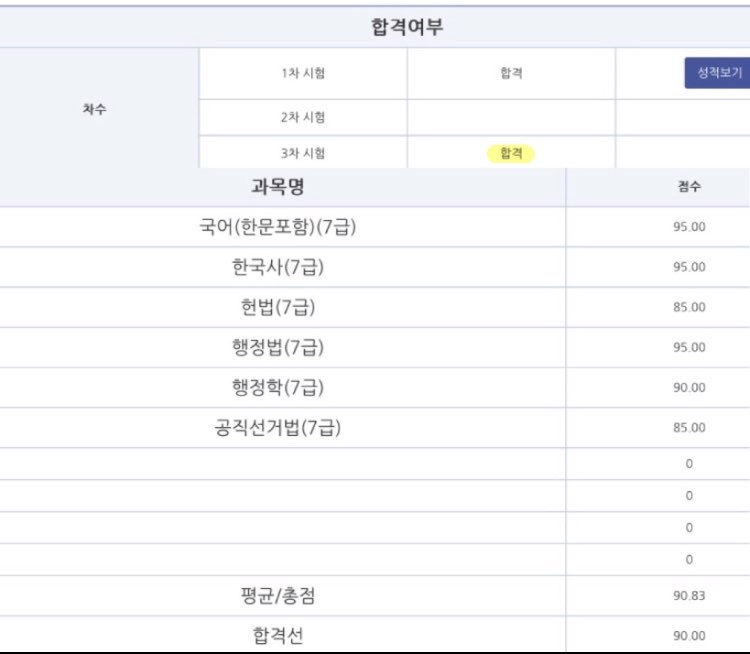The width and height of the screenshot is (750, 654).
Task: Click the 합격여부 table header
Action: pos(407,27)
